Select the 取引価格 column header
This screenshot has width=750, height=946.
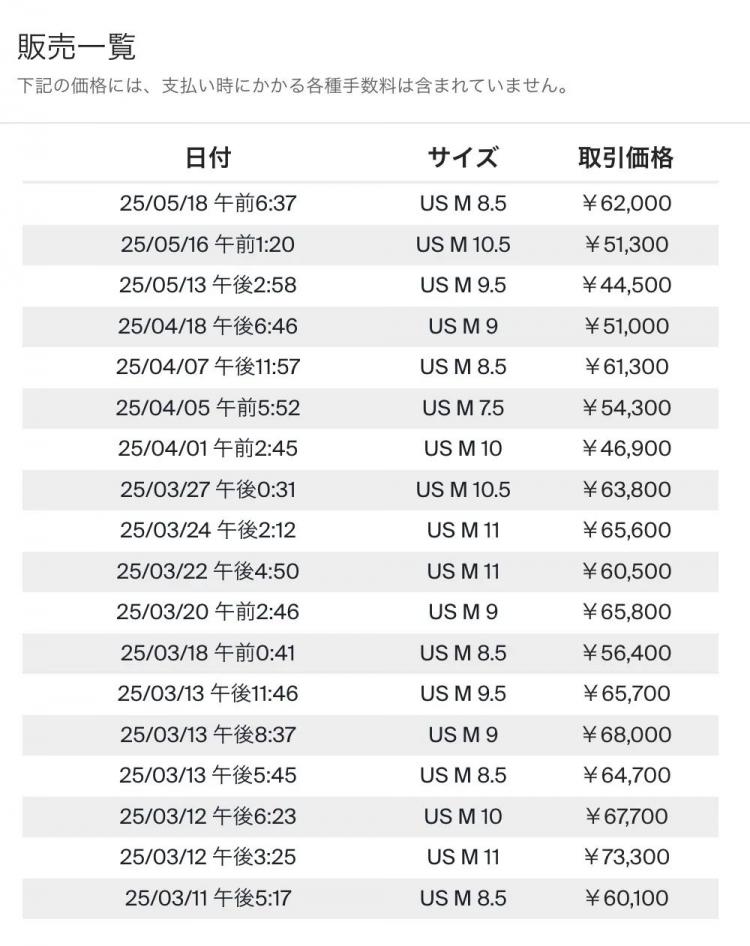click(626, 157)
